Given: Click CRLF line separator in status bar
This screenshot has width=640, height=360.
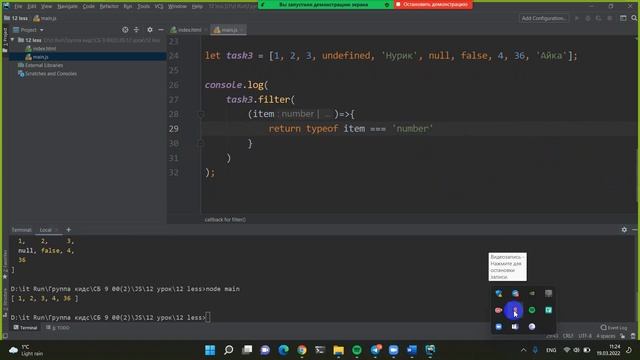Looking at the screenshot, I should [568, 336].
